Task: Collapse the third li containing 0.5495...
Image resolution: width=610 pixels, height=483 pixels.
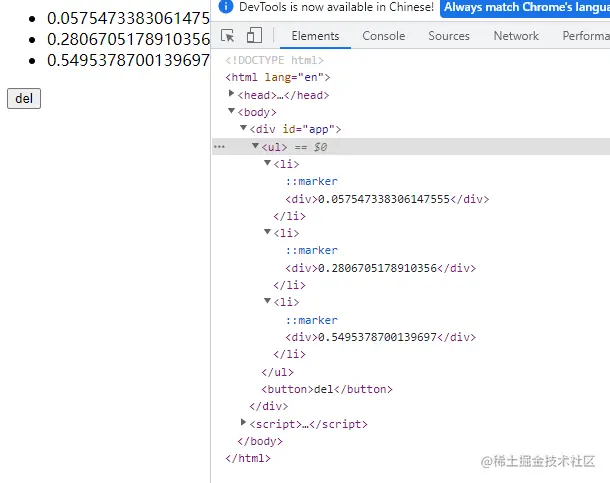Action: (267, 301)
